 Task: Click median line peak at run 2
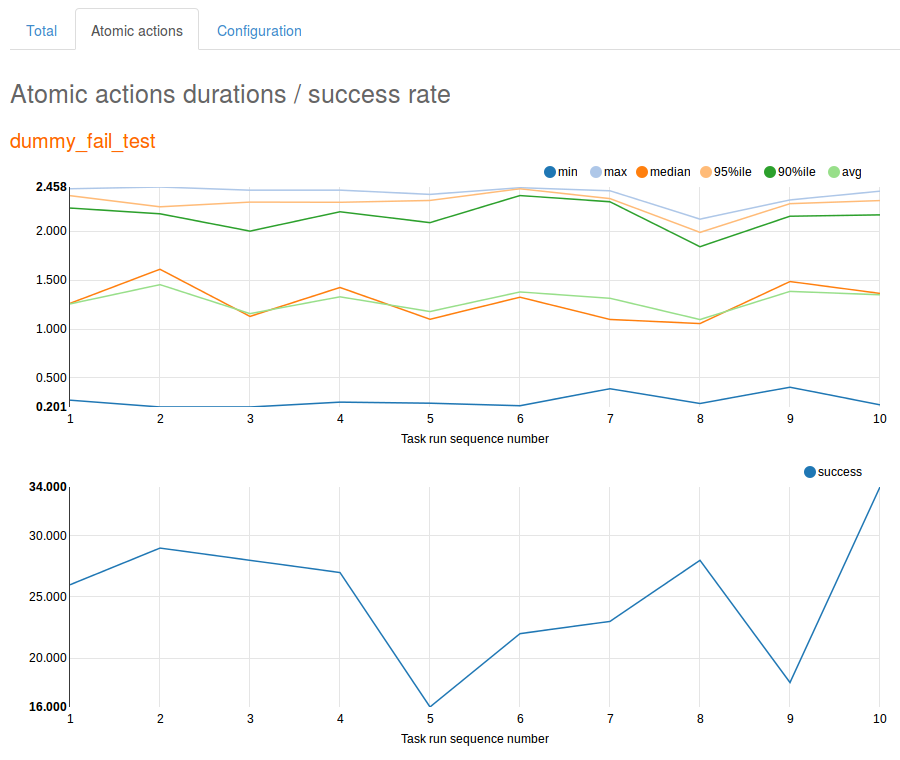click(x=160, y=269)
